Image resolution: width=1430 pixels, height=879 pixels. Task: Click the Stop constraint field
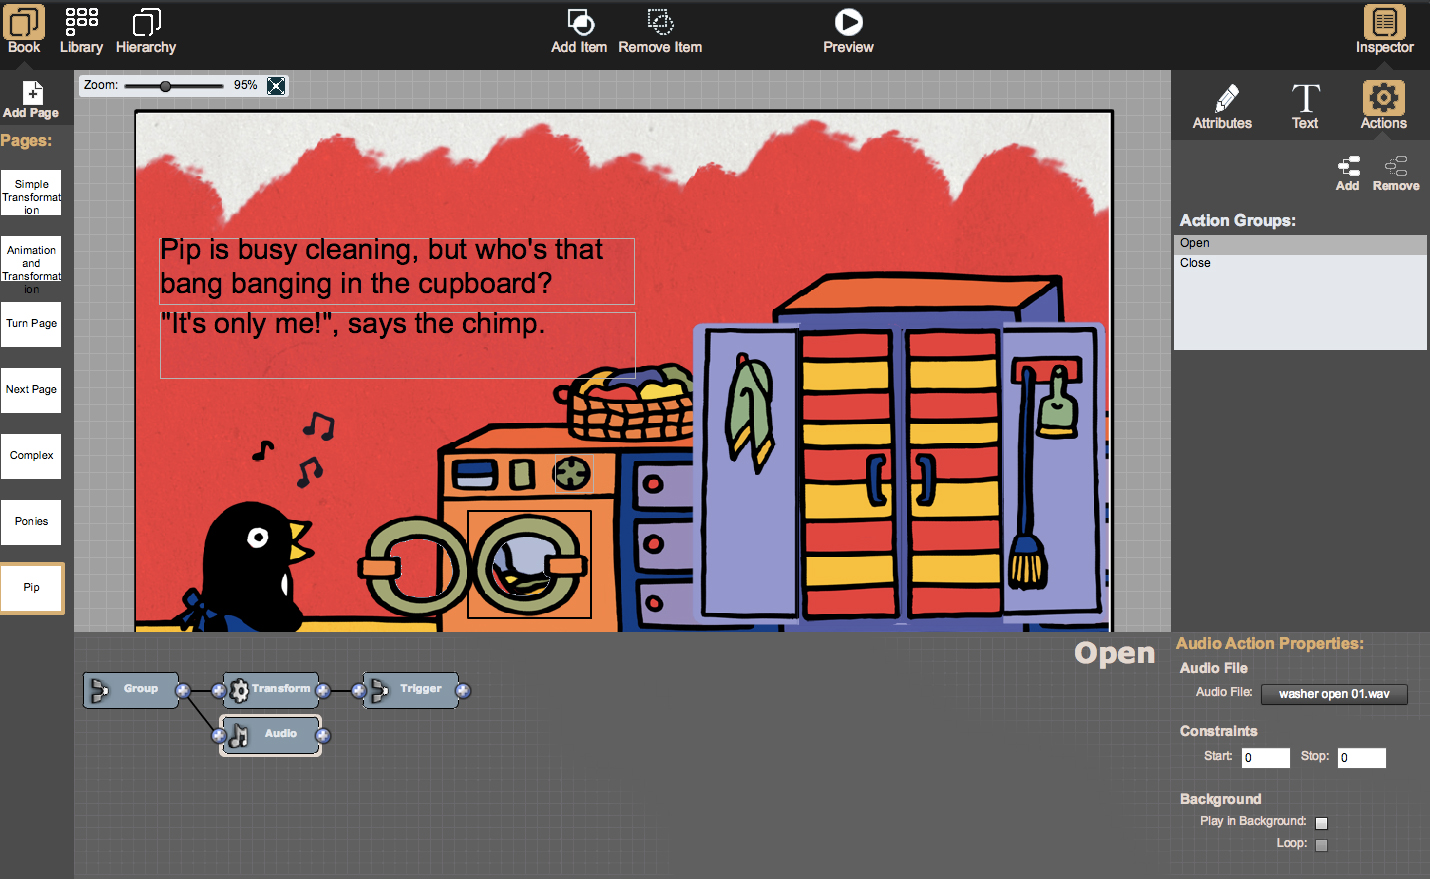click(x=1362, y=757)
